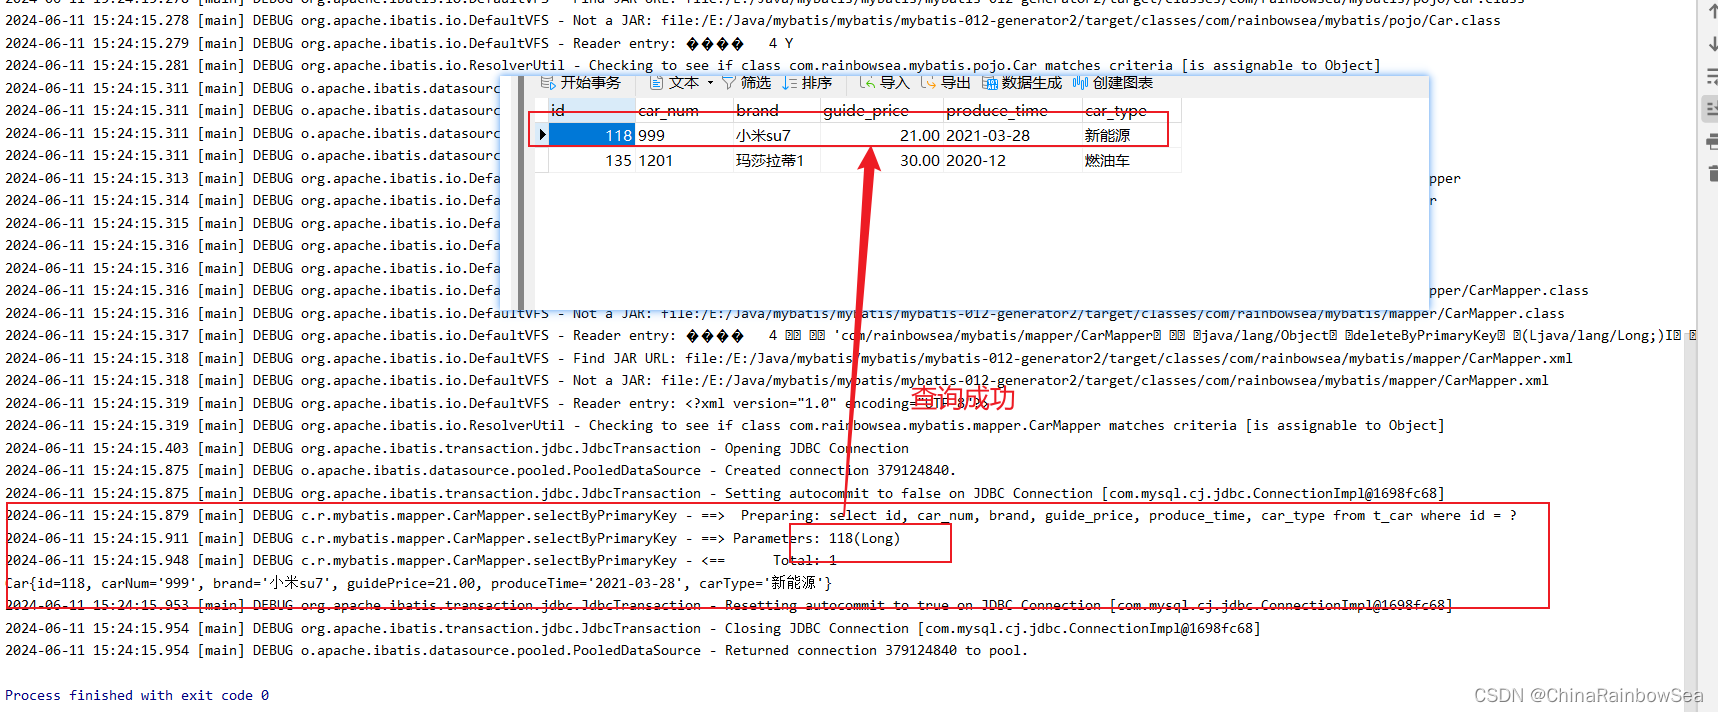Screen dimensions: 1718x712
Task: Toggle the scroll-to-end console icon
Action: [1711, 108]
